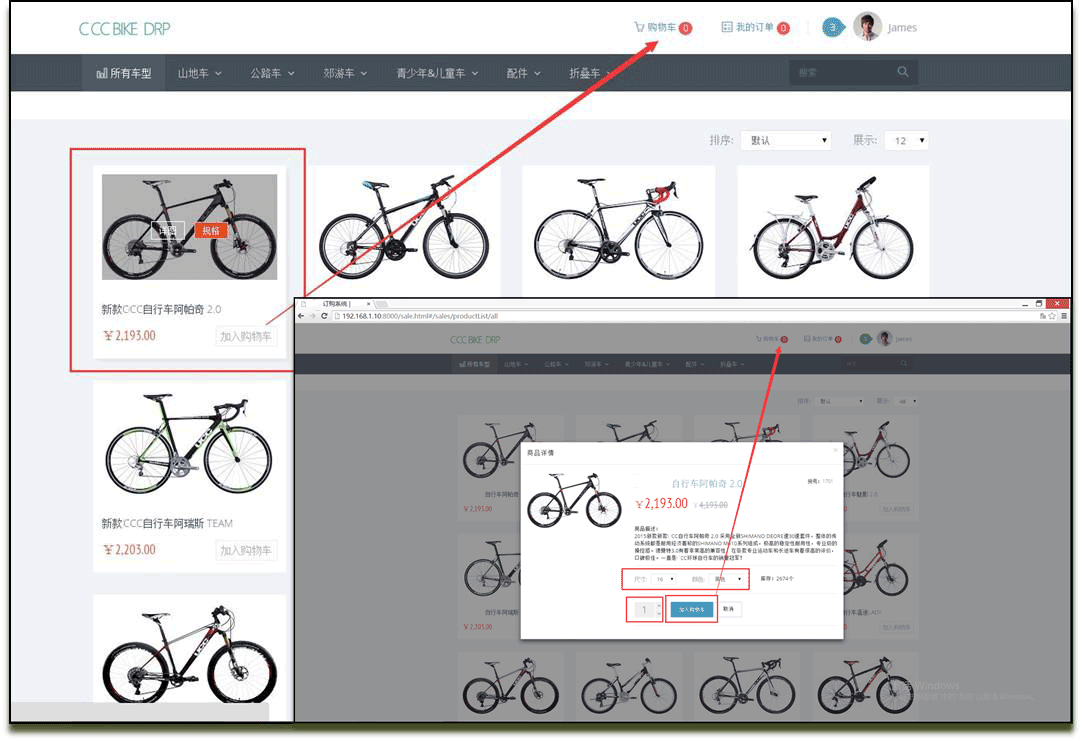
Task: Click the CCC BIKE DRP logo in the main page
Action: (x=124, y=29)
